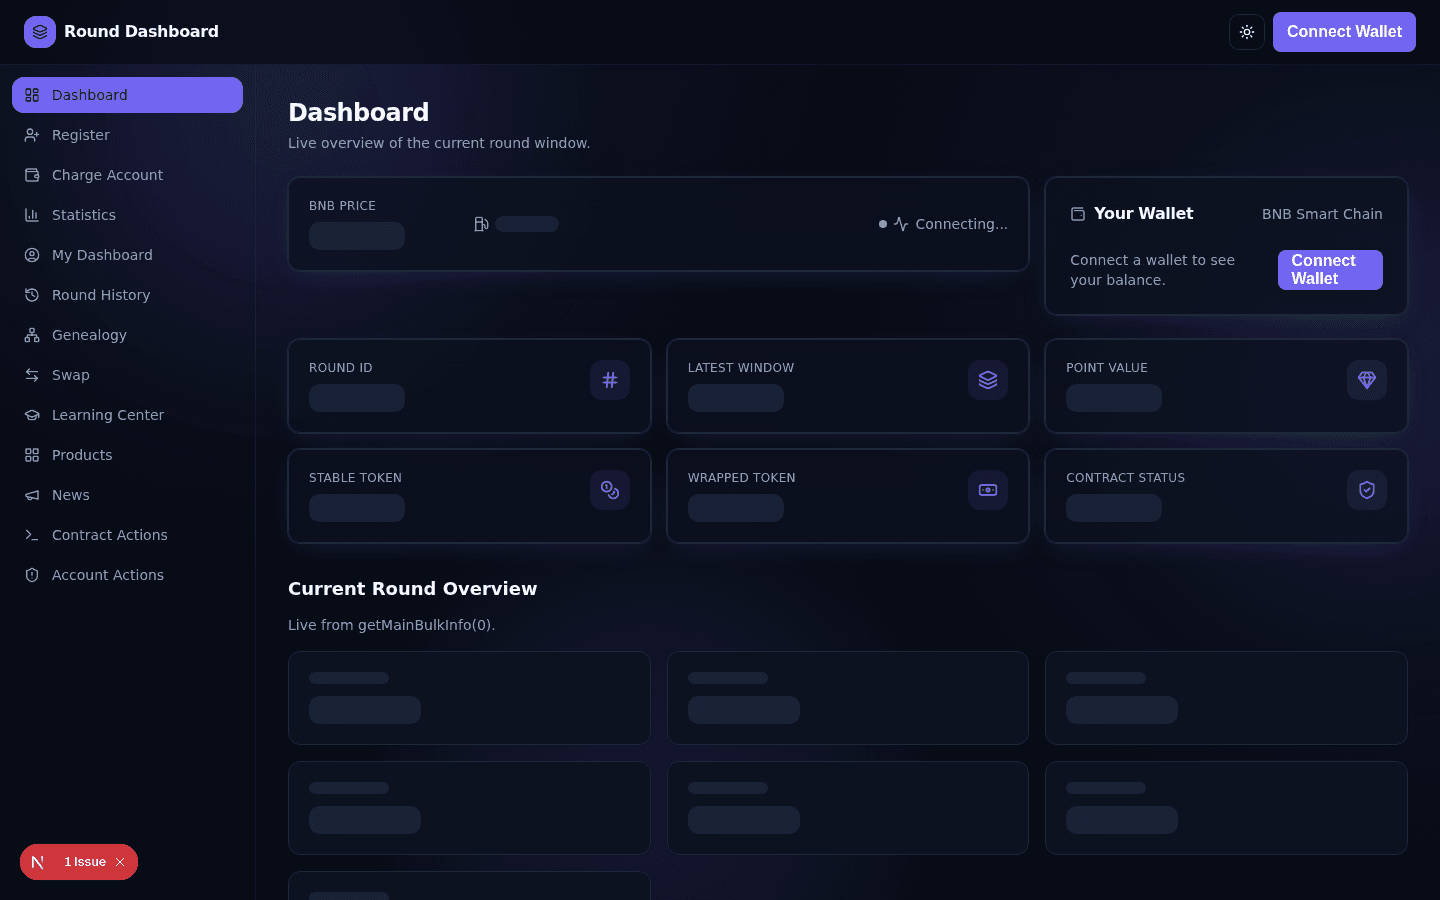Go to Charge Account page

click(127, 175)
